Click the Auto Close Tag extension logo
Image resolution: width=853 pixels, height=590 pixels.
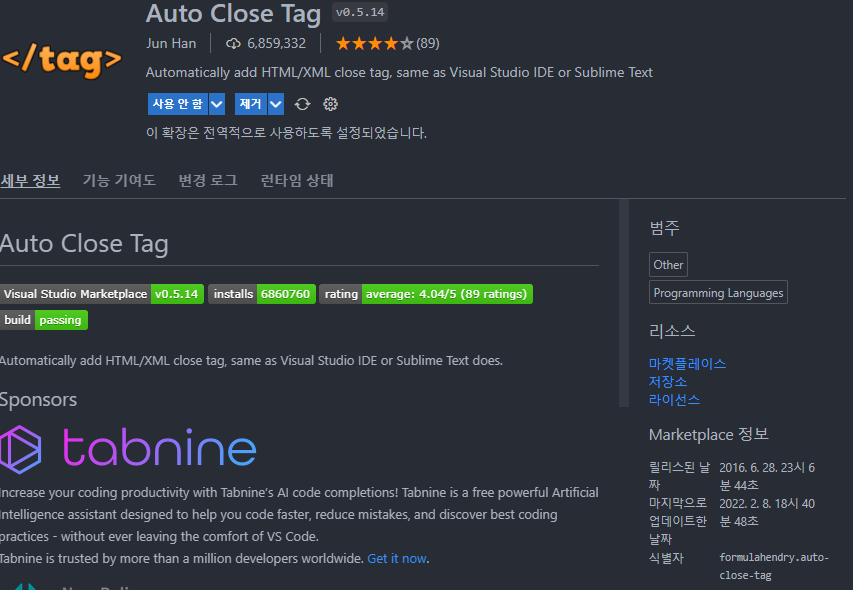[x=62, y=60]
